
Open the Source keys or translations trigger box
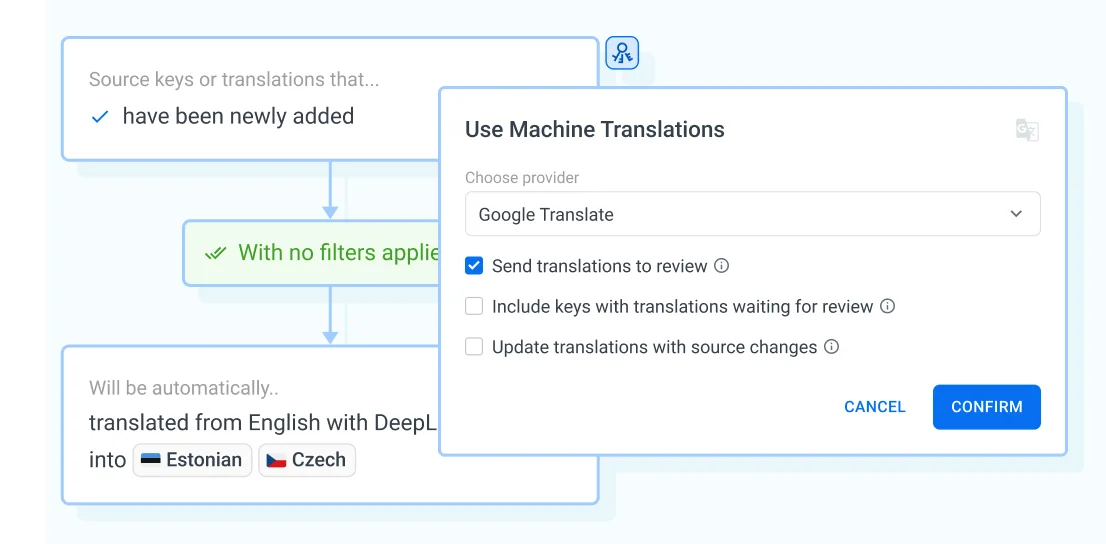[x=250, y=98]
